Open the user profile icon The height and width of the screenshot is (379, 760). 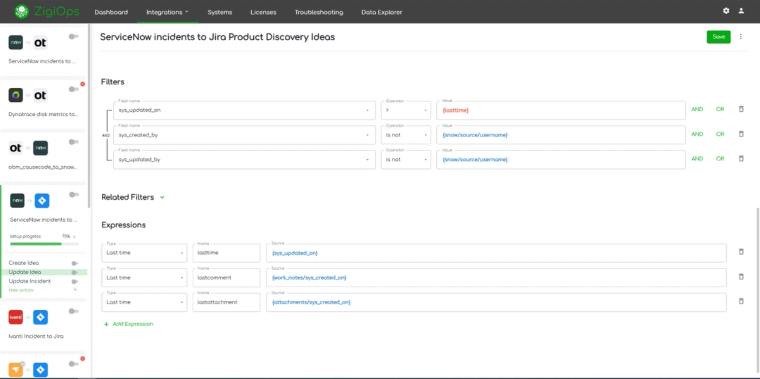(741, 11)
